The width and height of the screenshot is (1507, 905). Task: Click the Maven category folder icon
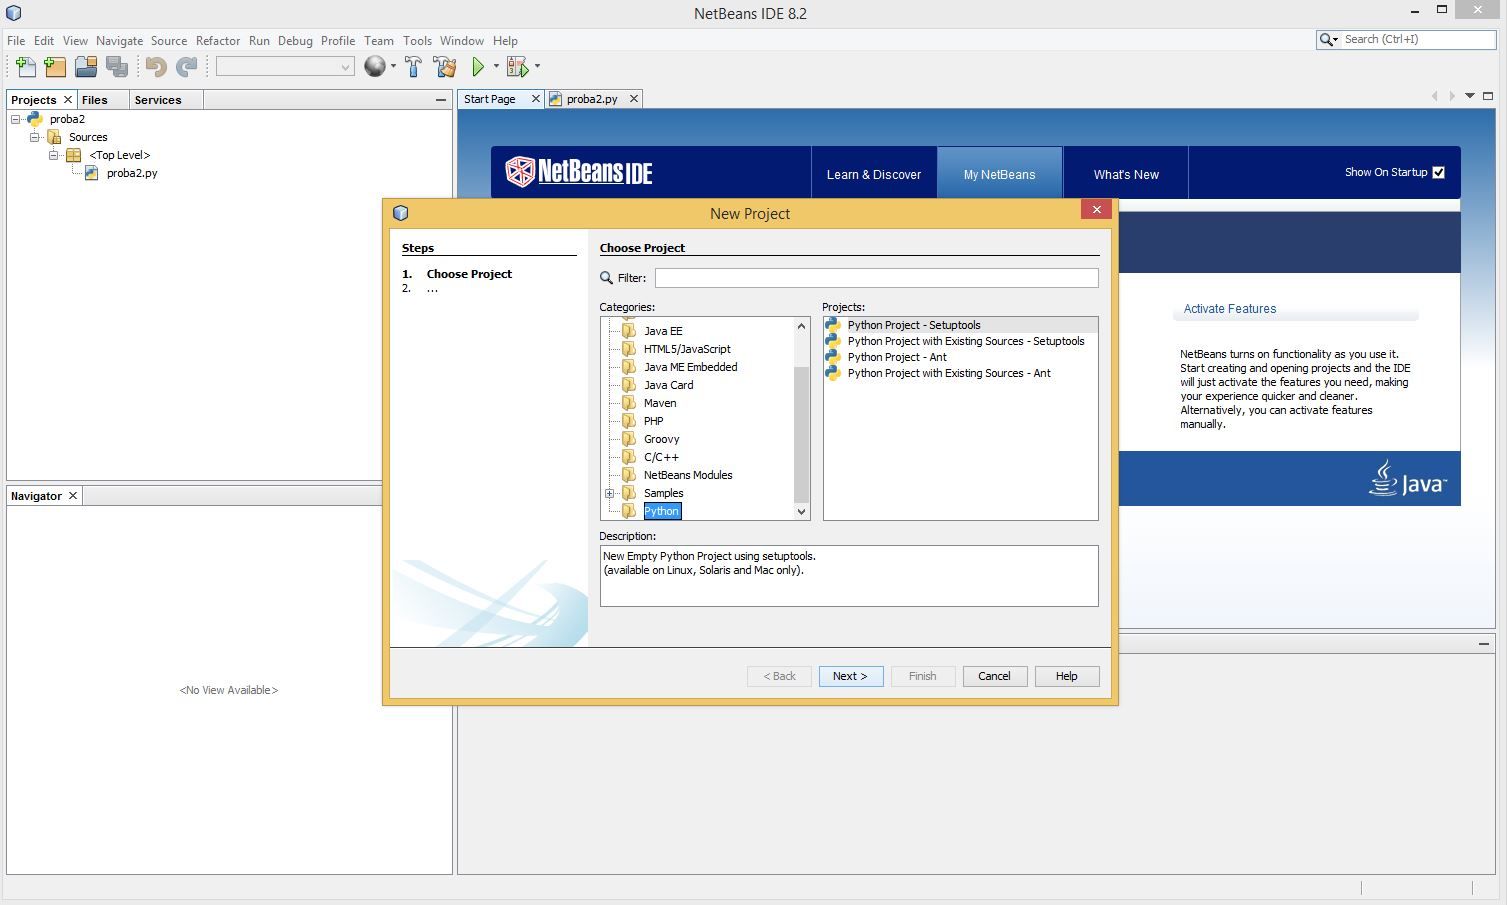[x=628, y=403]
